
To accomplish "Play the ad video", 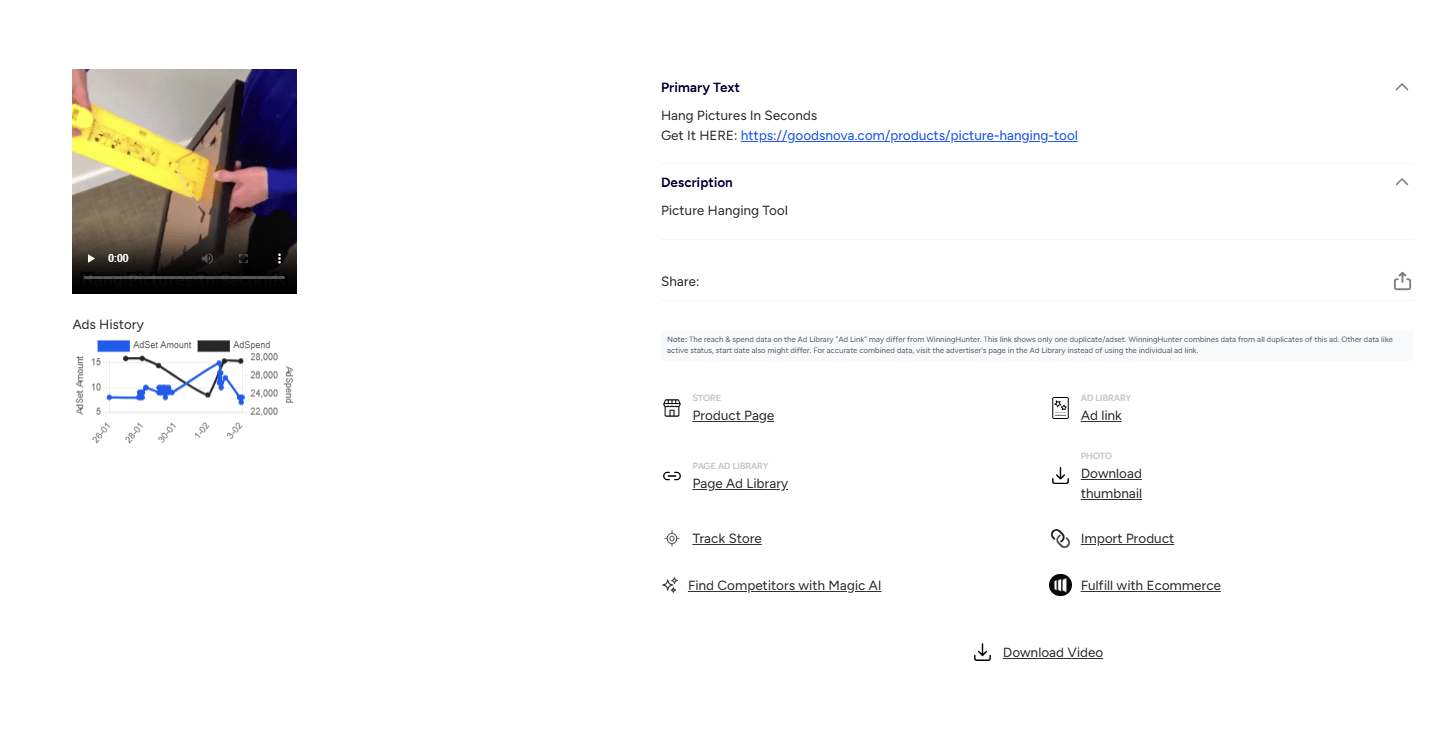I will click(x=91, y=258).
